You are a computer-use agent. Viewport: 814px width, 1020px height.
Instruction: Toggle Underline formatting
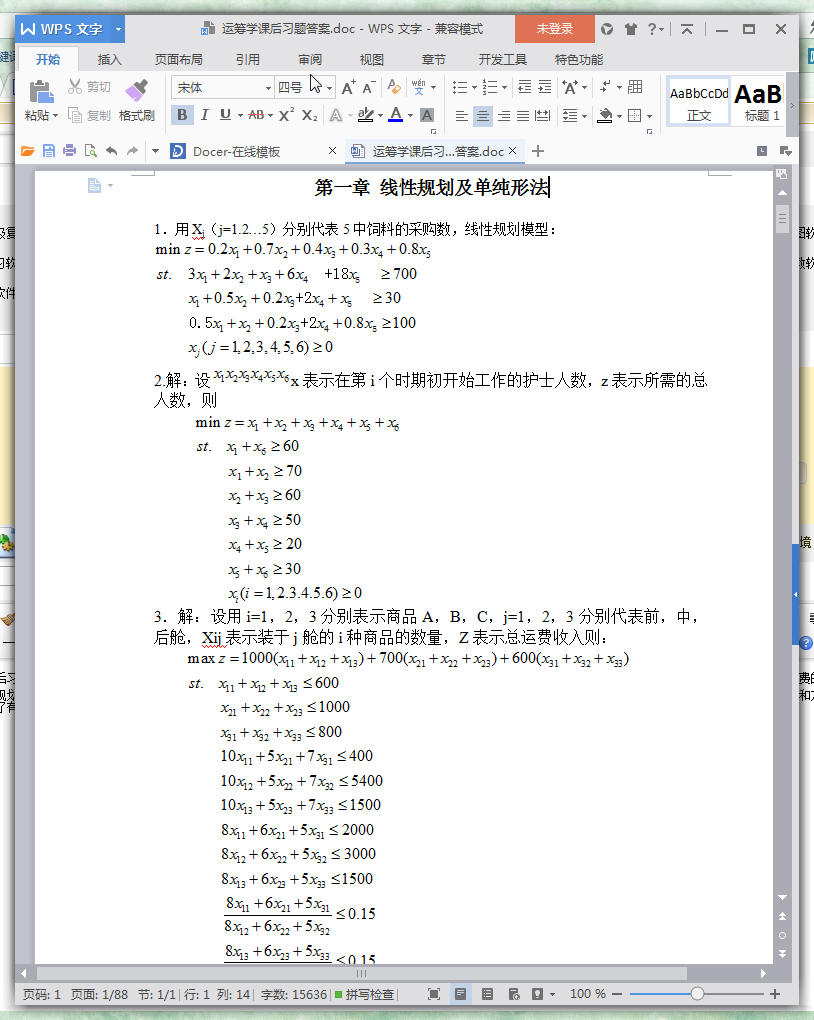pyautogui.click(x=225, y=115)
